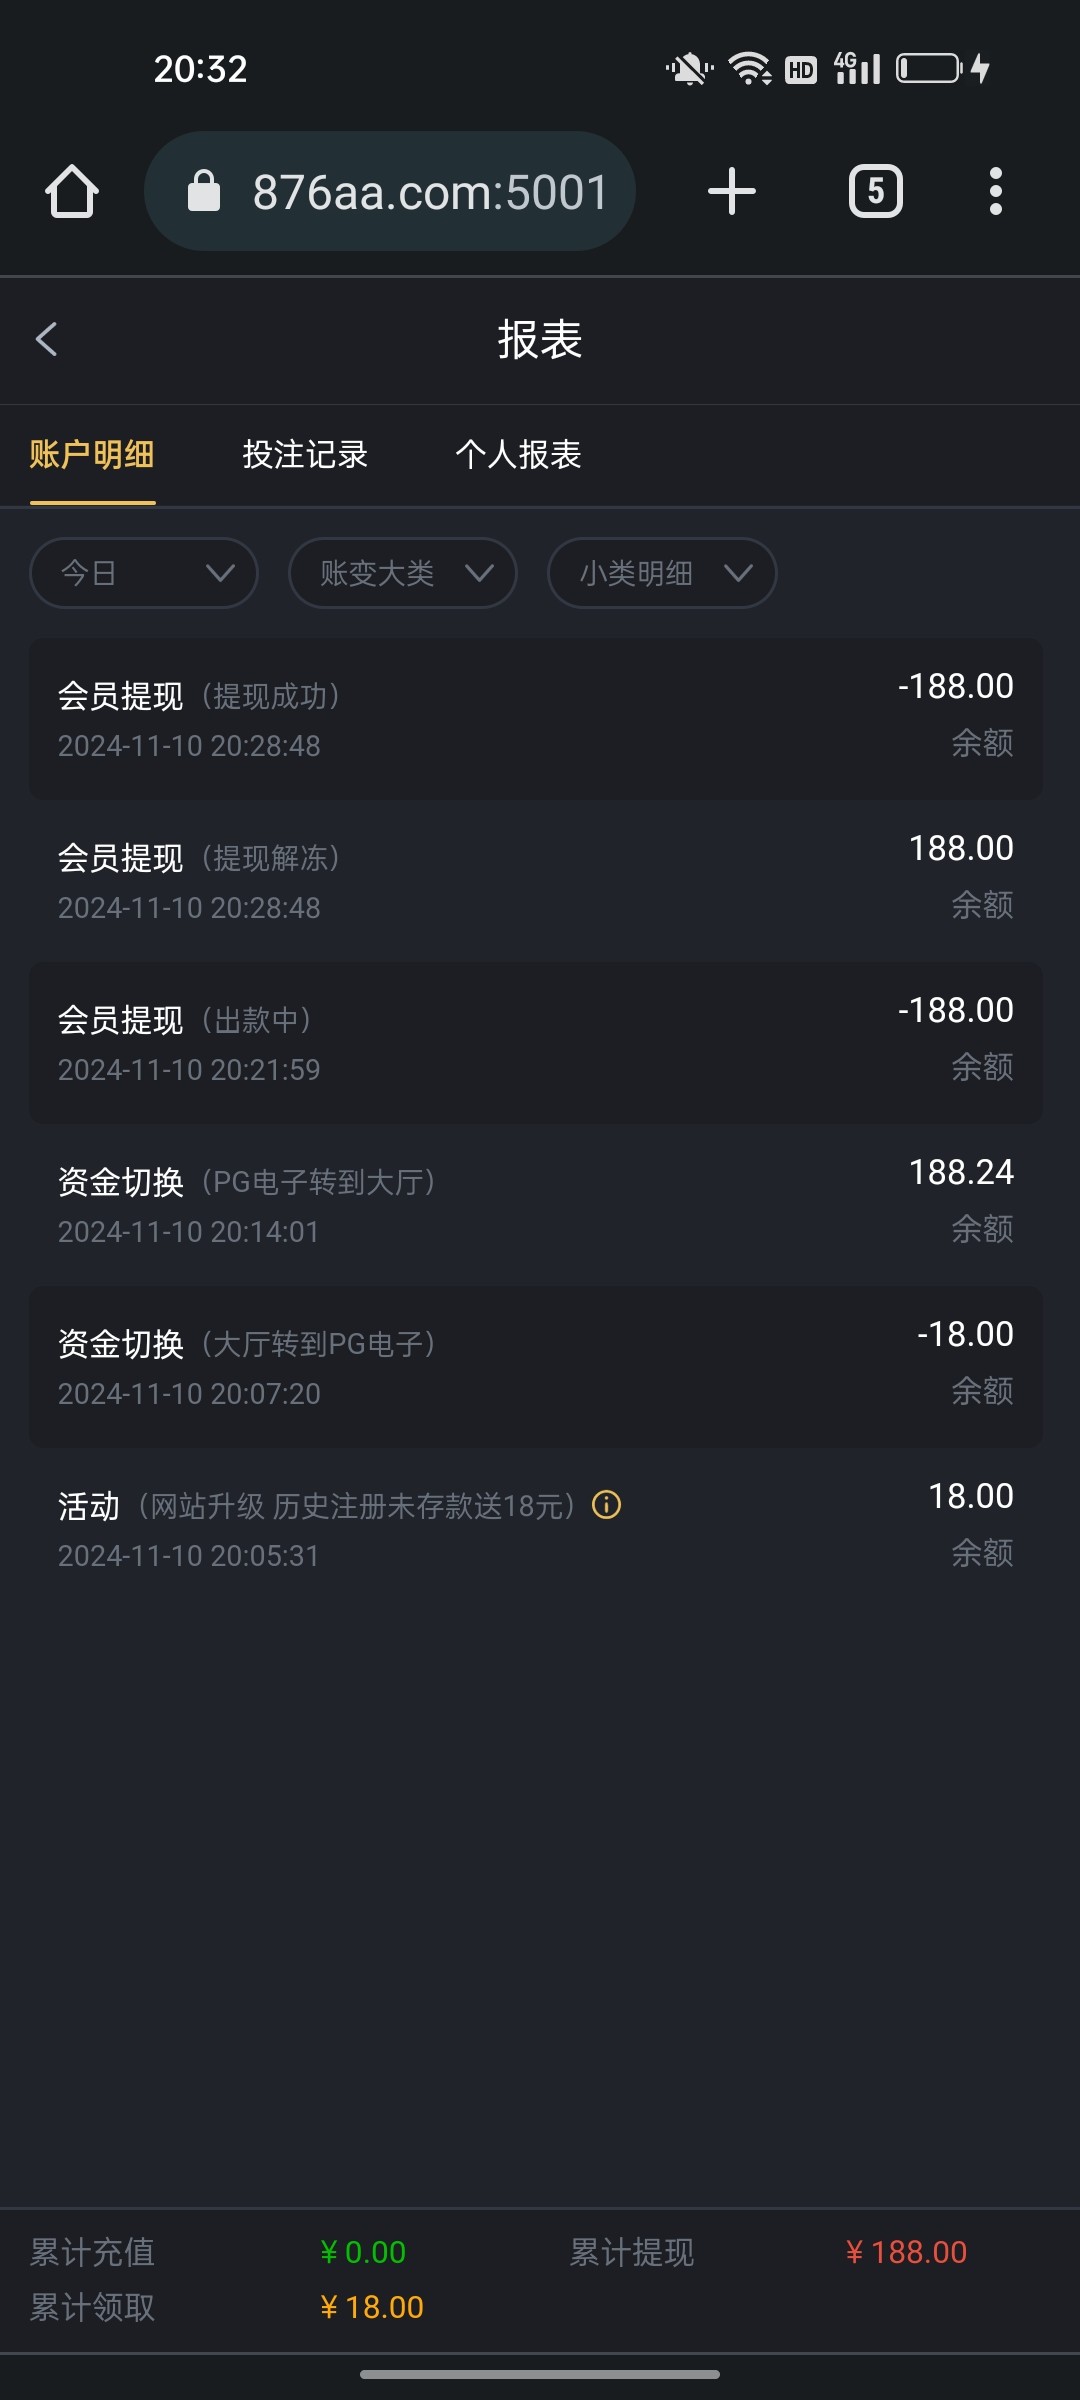This screenshot has width=1080, height=2400.
Task: Open the PG电子转到大厅 transfer record
Action: 536,1205
